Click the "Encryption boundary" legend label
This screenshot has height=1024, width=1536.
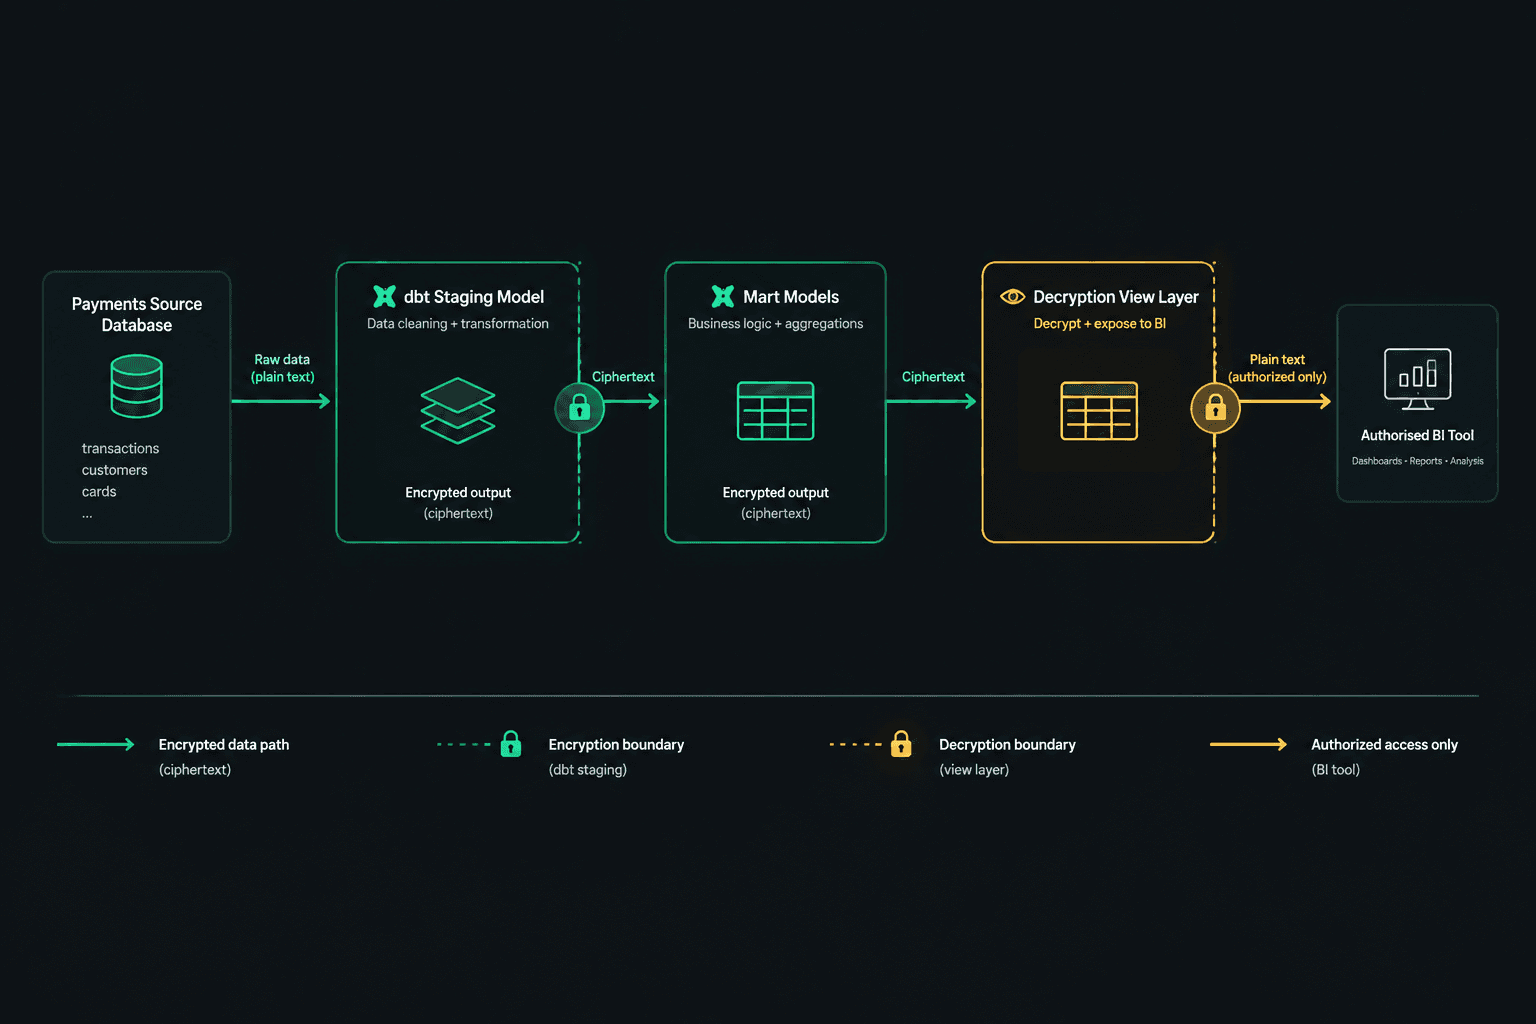(616, 744)
